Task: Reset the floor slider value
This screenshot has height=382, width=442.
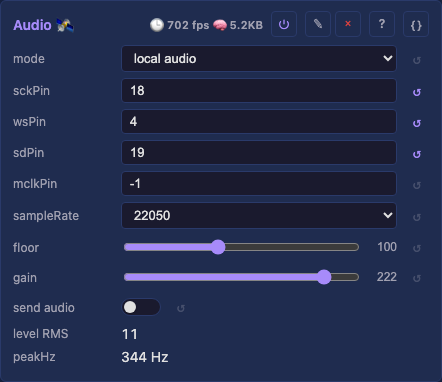Action: (417, 248)
